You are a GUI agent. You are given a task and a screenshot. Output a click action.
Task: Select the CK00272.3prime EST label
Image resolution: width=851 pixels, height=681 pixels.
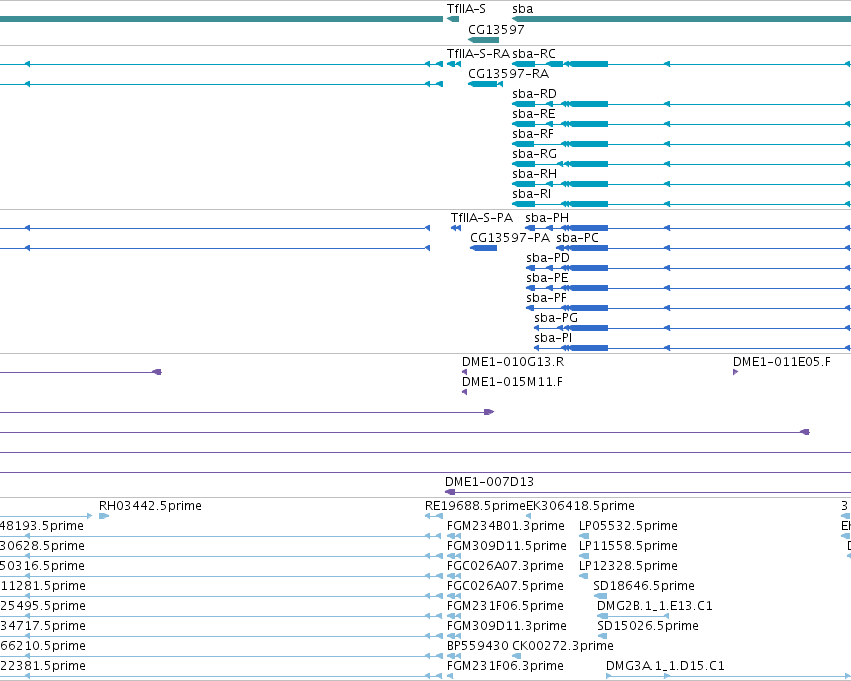click(563, 647)
